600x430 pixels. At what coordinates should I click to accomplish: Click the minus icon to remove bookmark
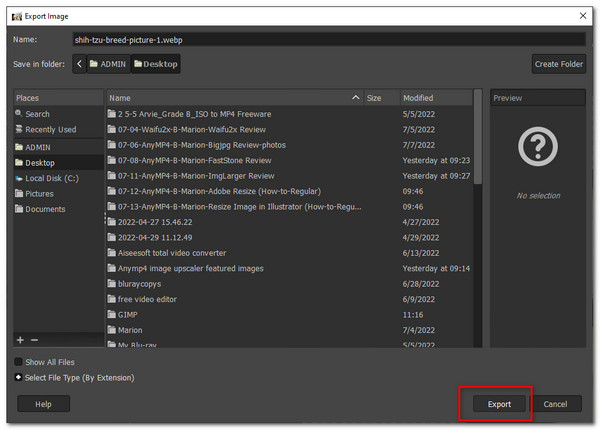(x=34, y=341)
